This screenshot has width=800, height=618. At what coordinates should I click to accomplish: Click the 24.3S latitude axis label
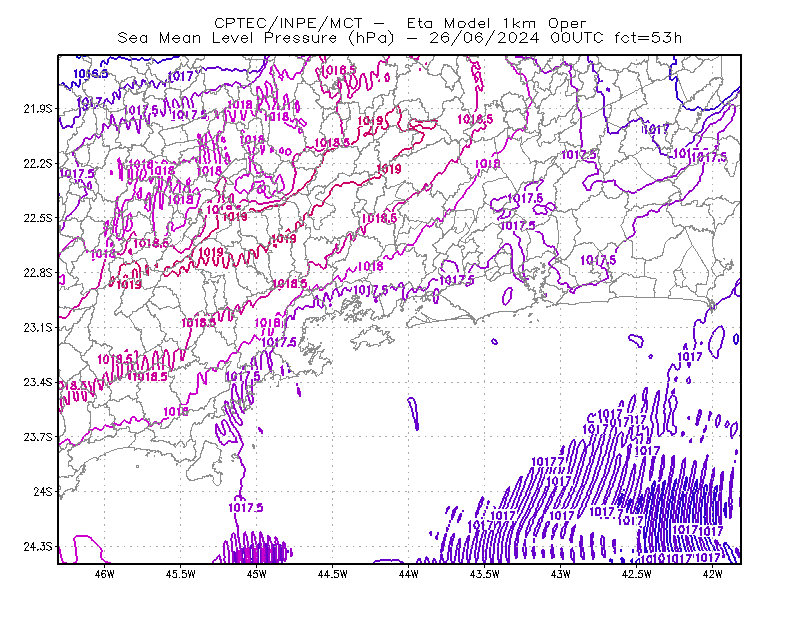click(38, 547)
